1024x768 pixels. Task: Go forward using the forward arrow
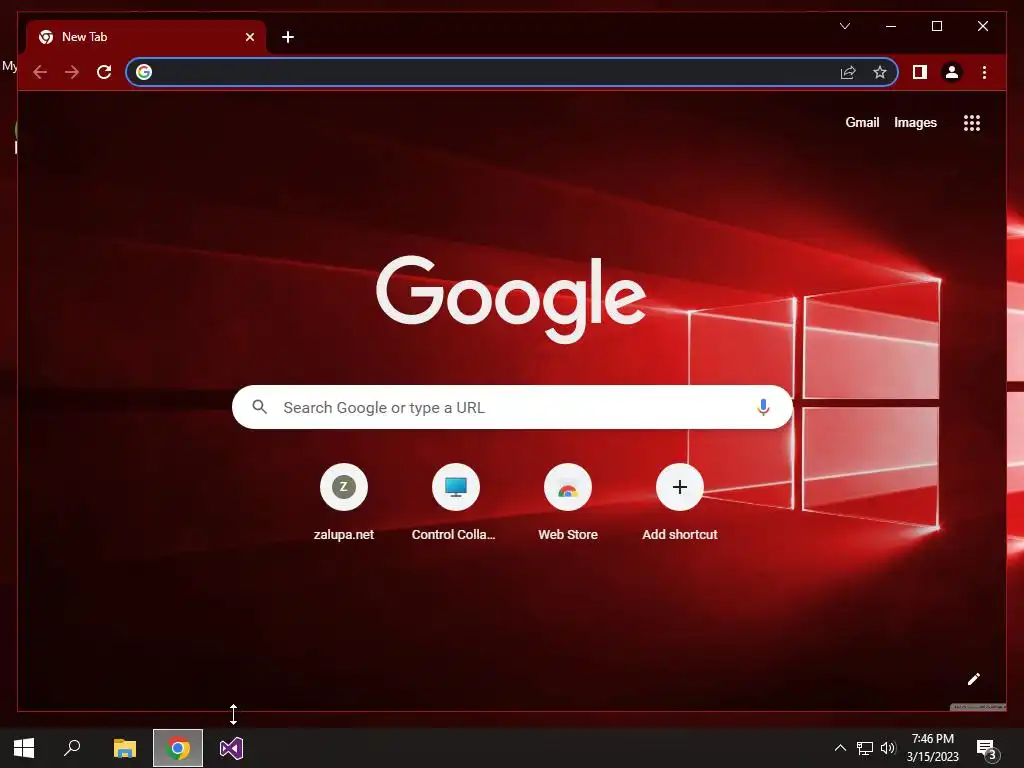tap(72, 72)
